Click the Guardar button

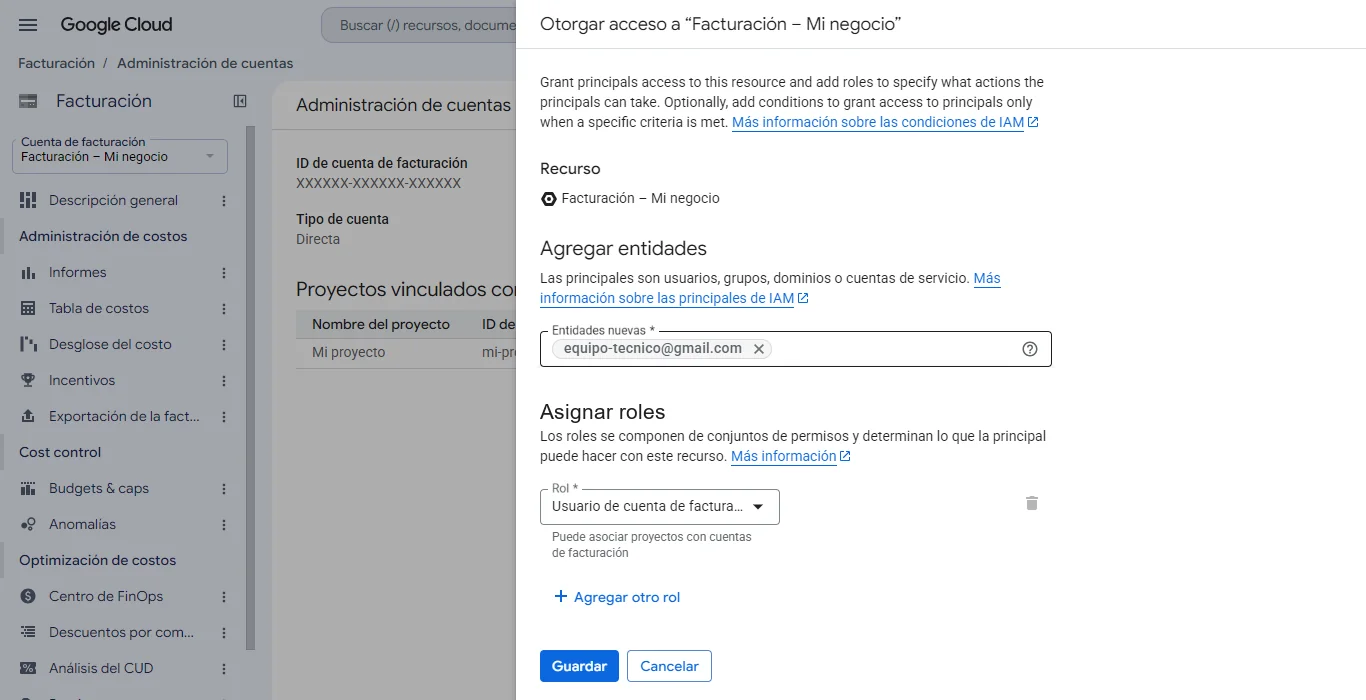coord(579,666)
